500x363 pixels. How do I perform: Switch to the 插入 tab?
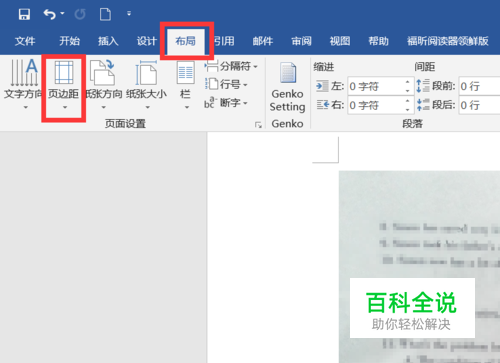point(108,41)
